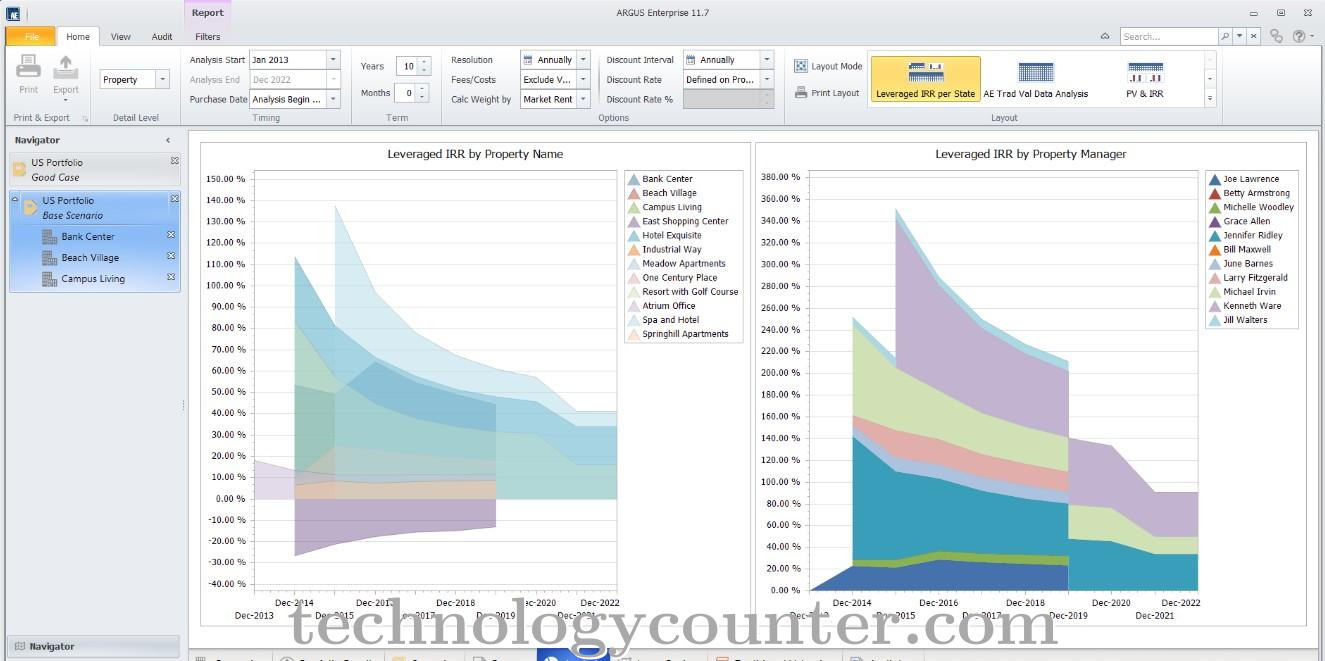Increase the Years spinner value
The height and width of the screenshot is (661, 1325).
(x=424, y=62)
